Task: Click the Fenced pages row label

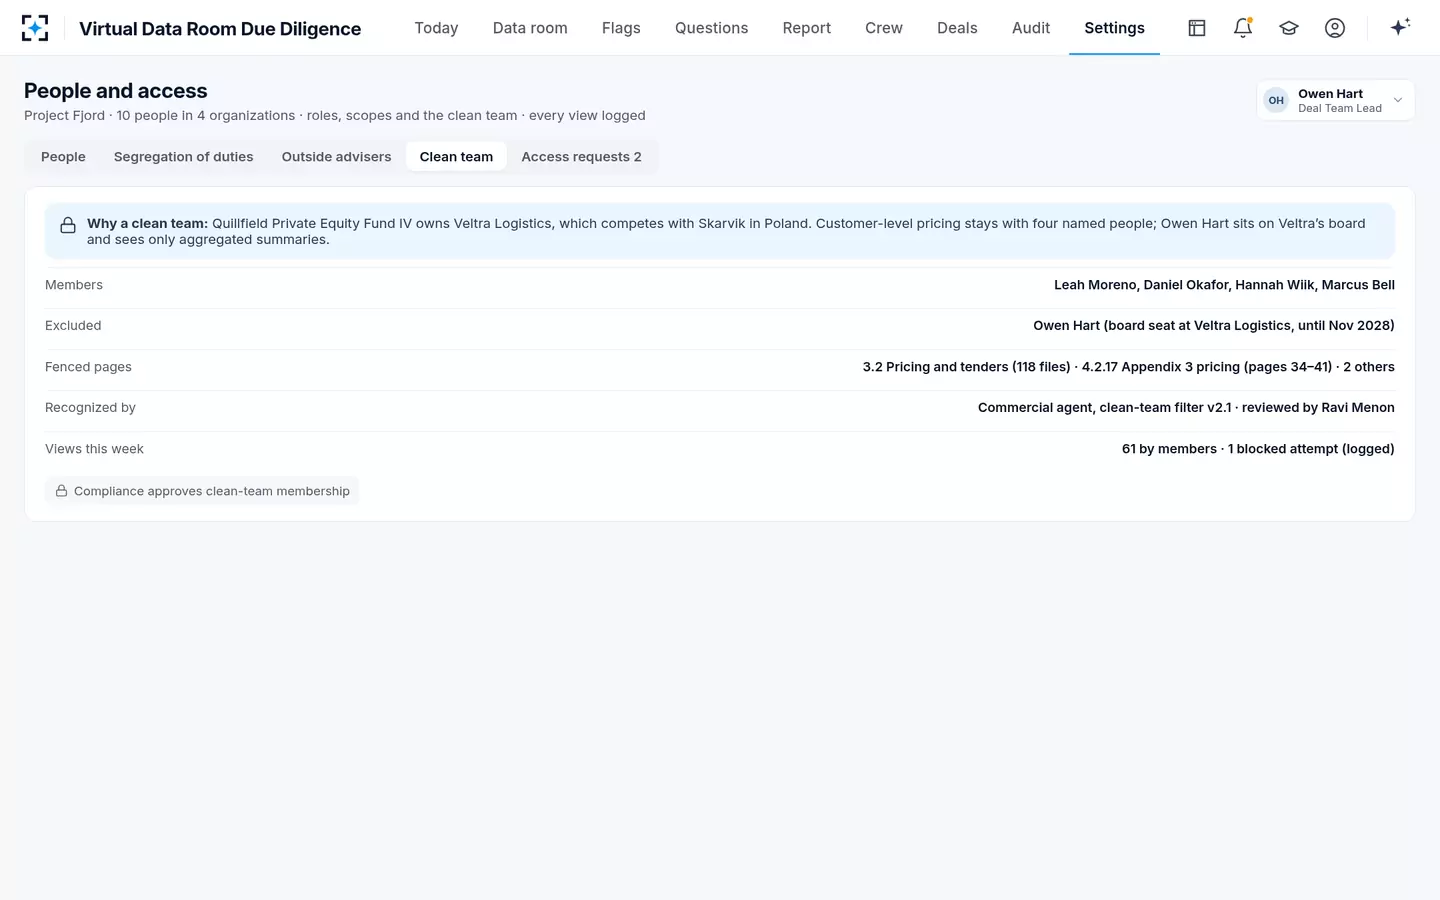Action: pyautogui.click(x=88, y=367)
